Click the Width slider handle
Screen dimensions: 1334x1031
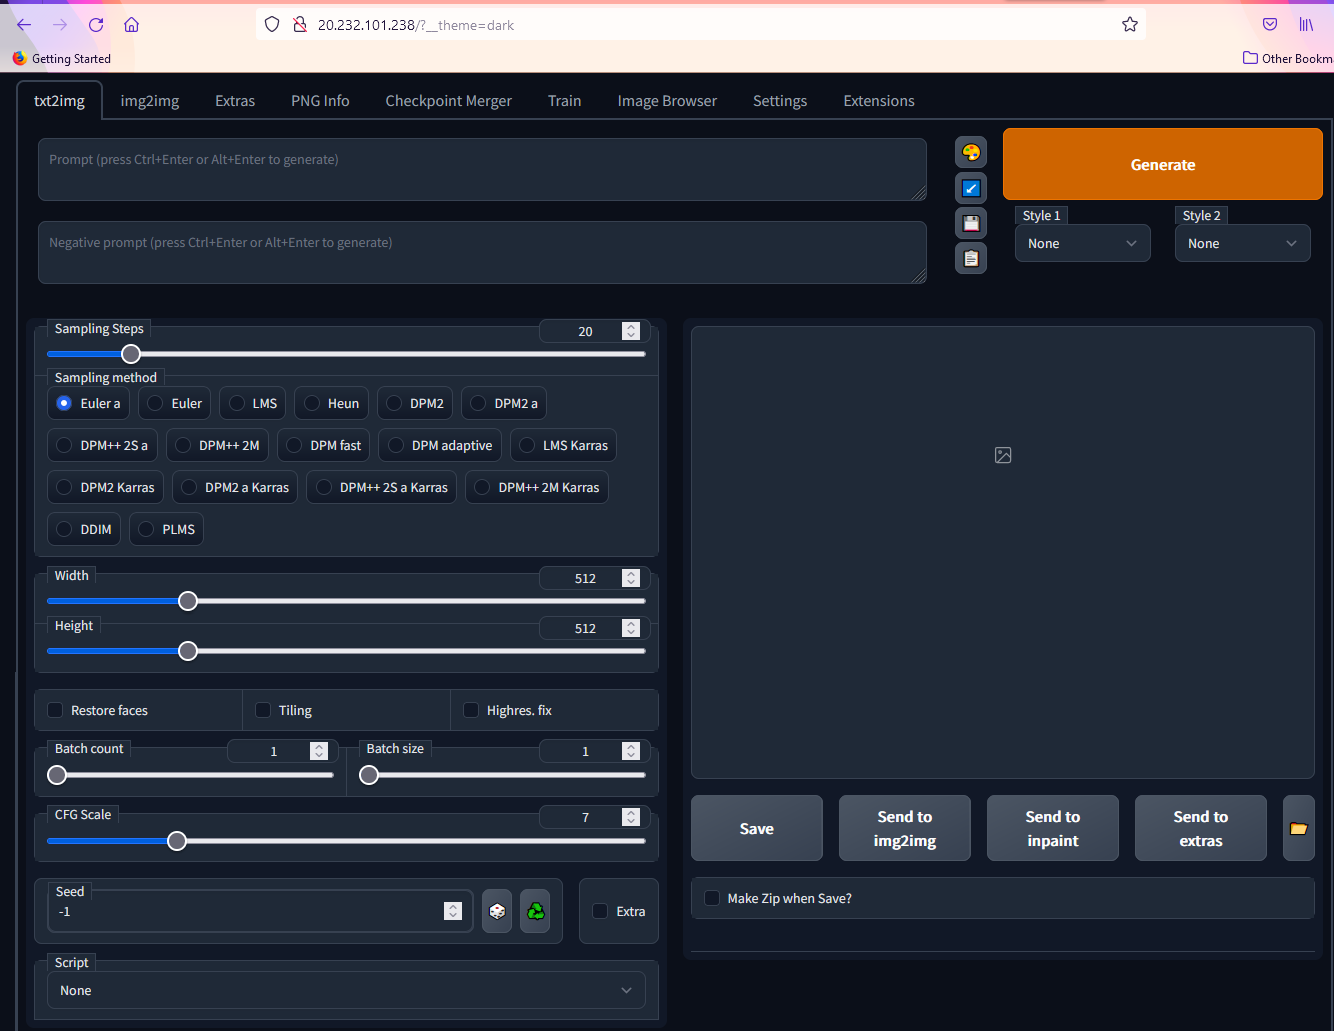[188, 601]
